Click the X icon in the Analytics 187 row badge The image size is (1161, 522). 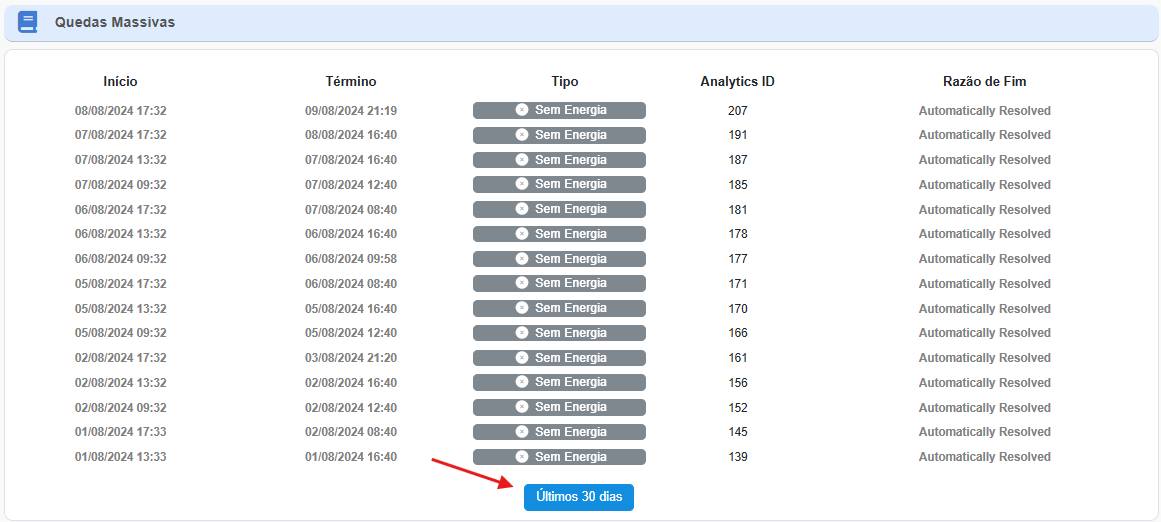tap(522, 160)
